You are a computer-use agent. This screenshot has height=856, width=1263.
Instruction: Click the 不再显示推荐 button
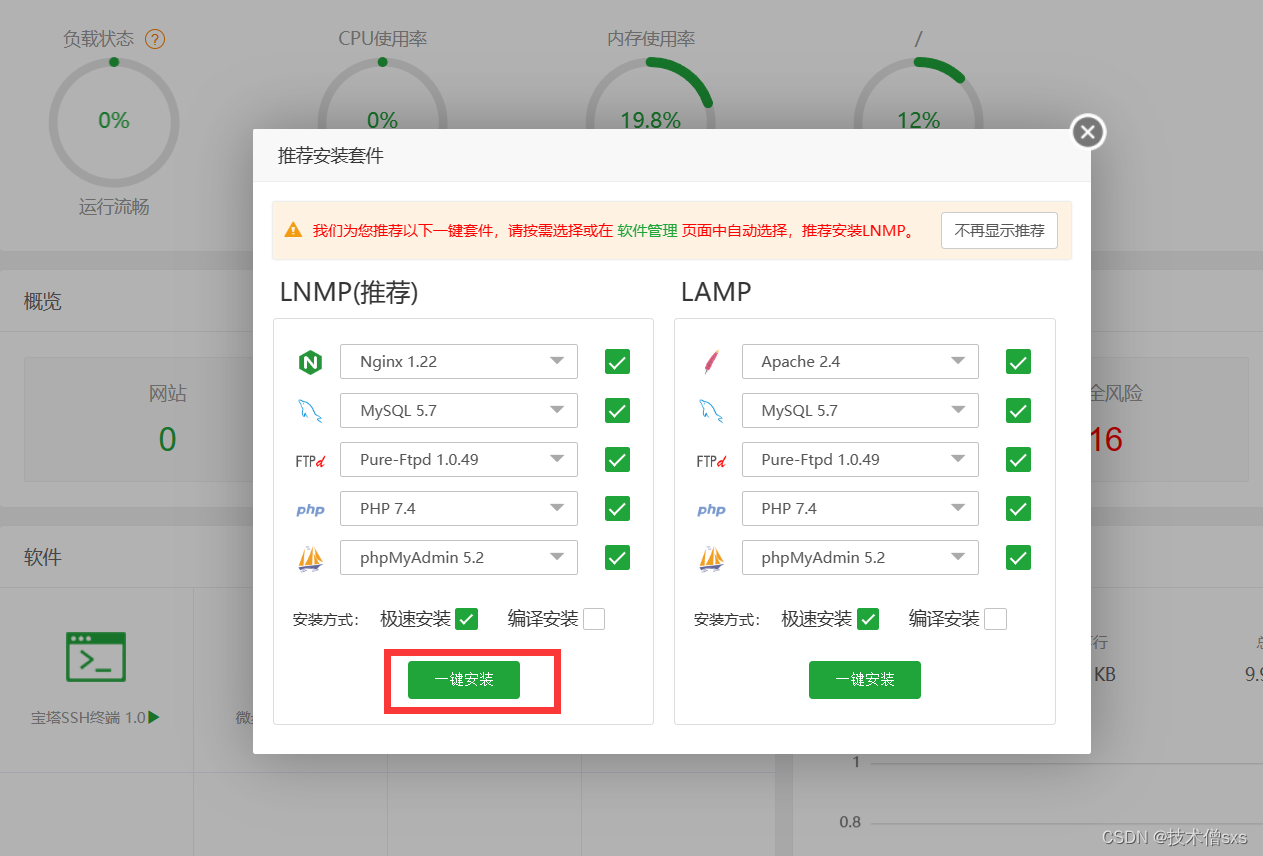pos(999,230)
